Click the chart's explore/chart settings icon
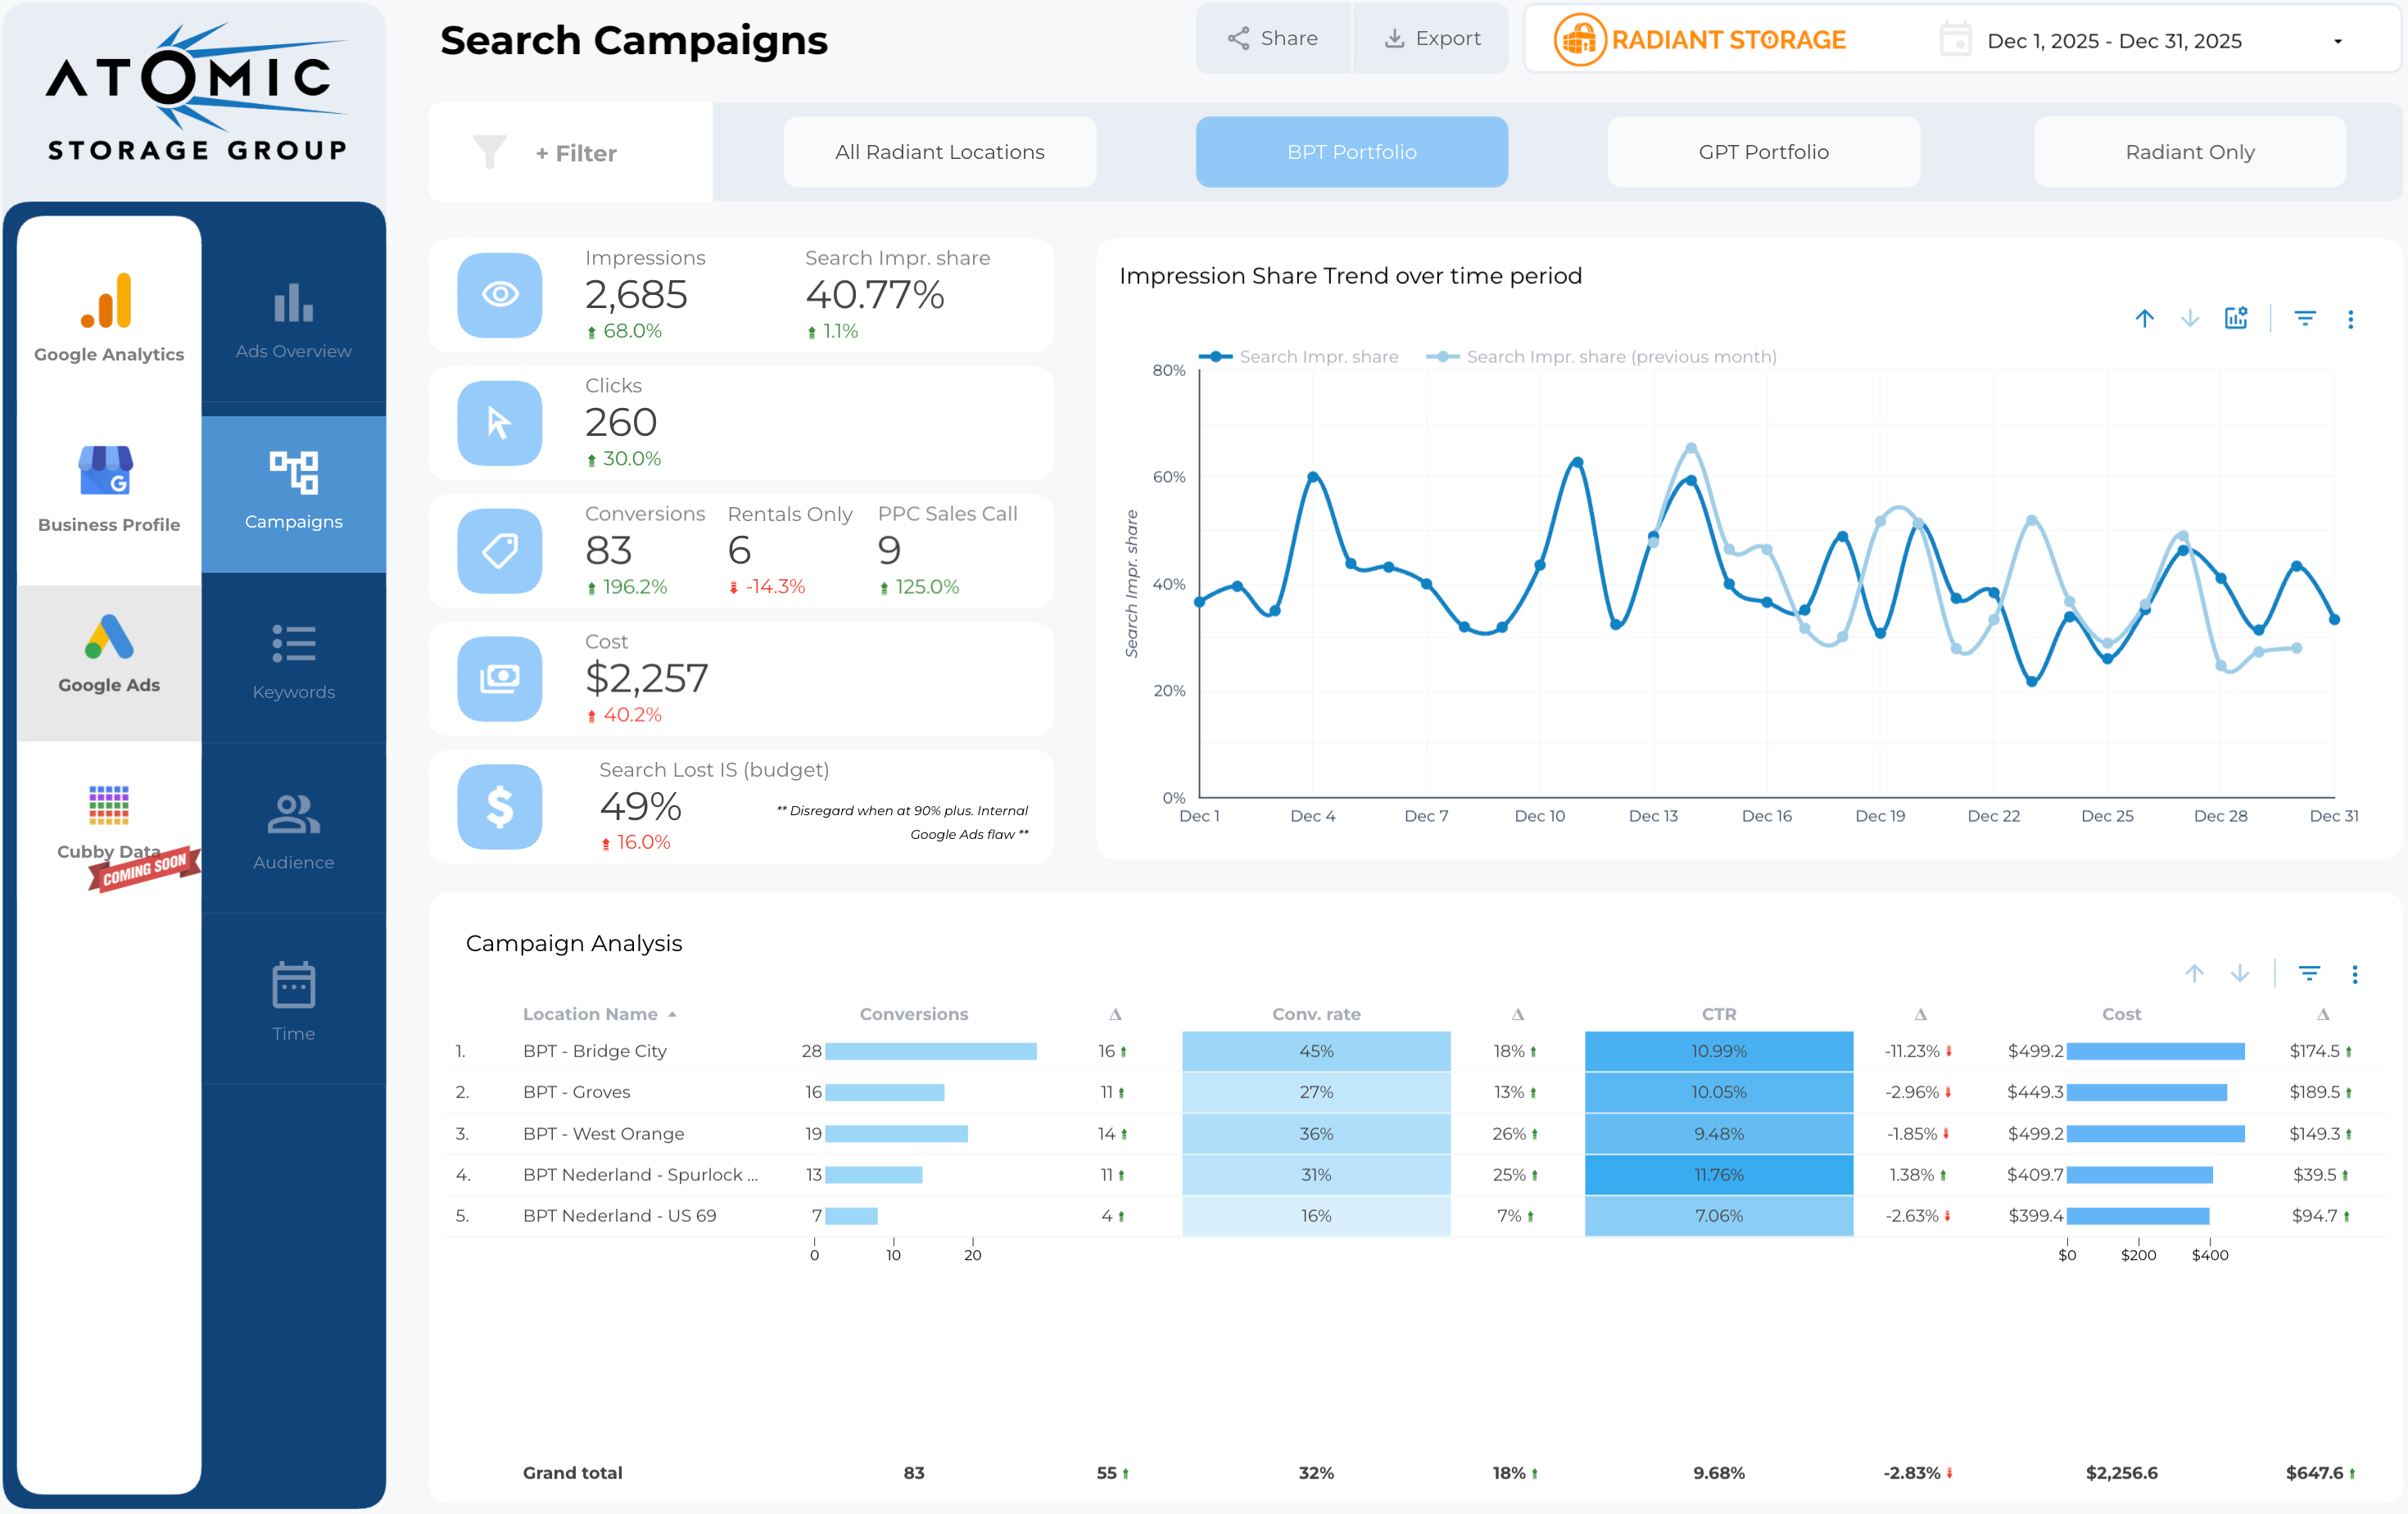 [2235, 319]
